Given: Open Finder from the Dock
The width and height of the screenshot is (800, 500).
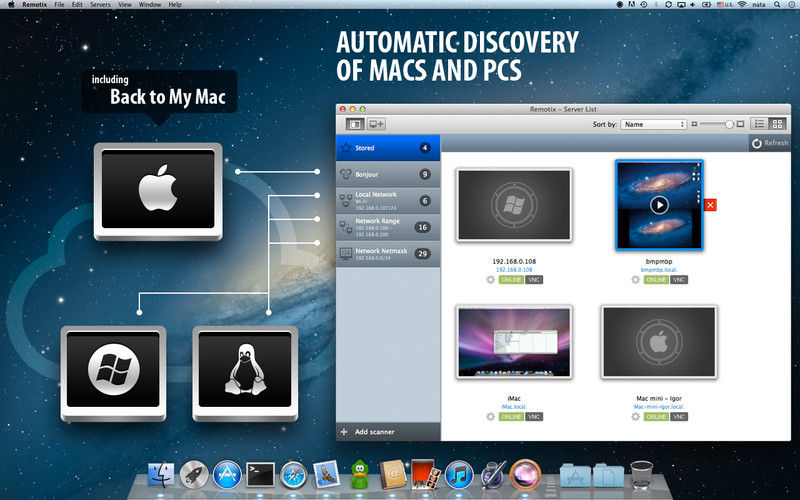Looking at the screenshot, I should click(161, 475).
